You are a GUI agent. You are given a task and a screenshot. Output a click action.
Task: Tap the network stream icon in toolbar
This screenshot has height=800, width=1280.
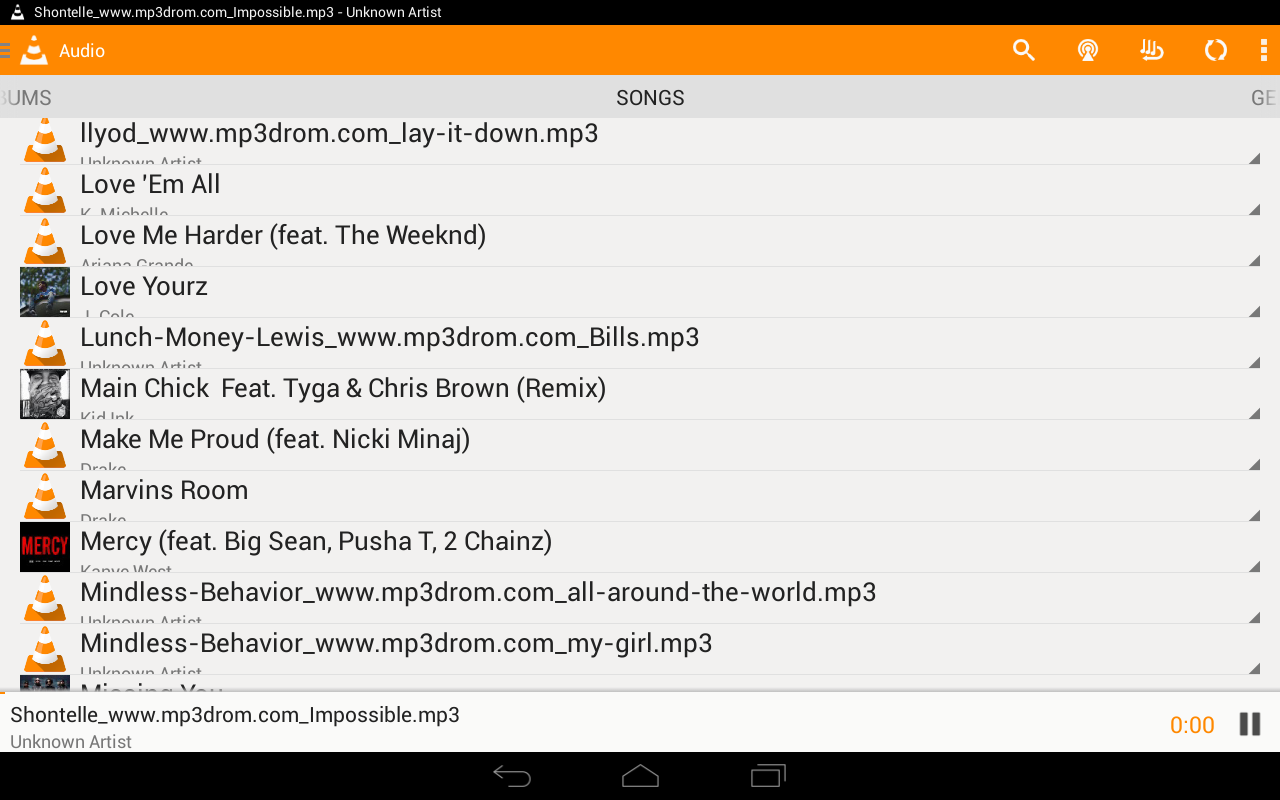point(1088,50)
